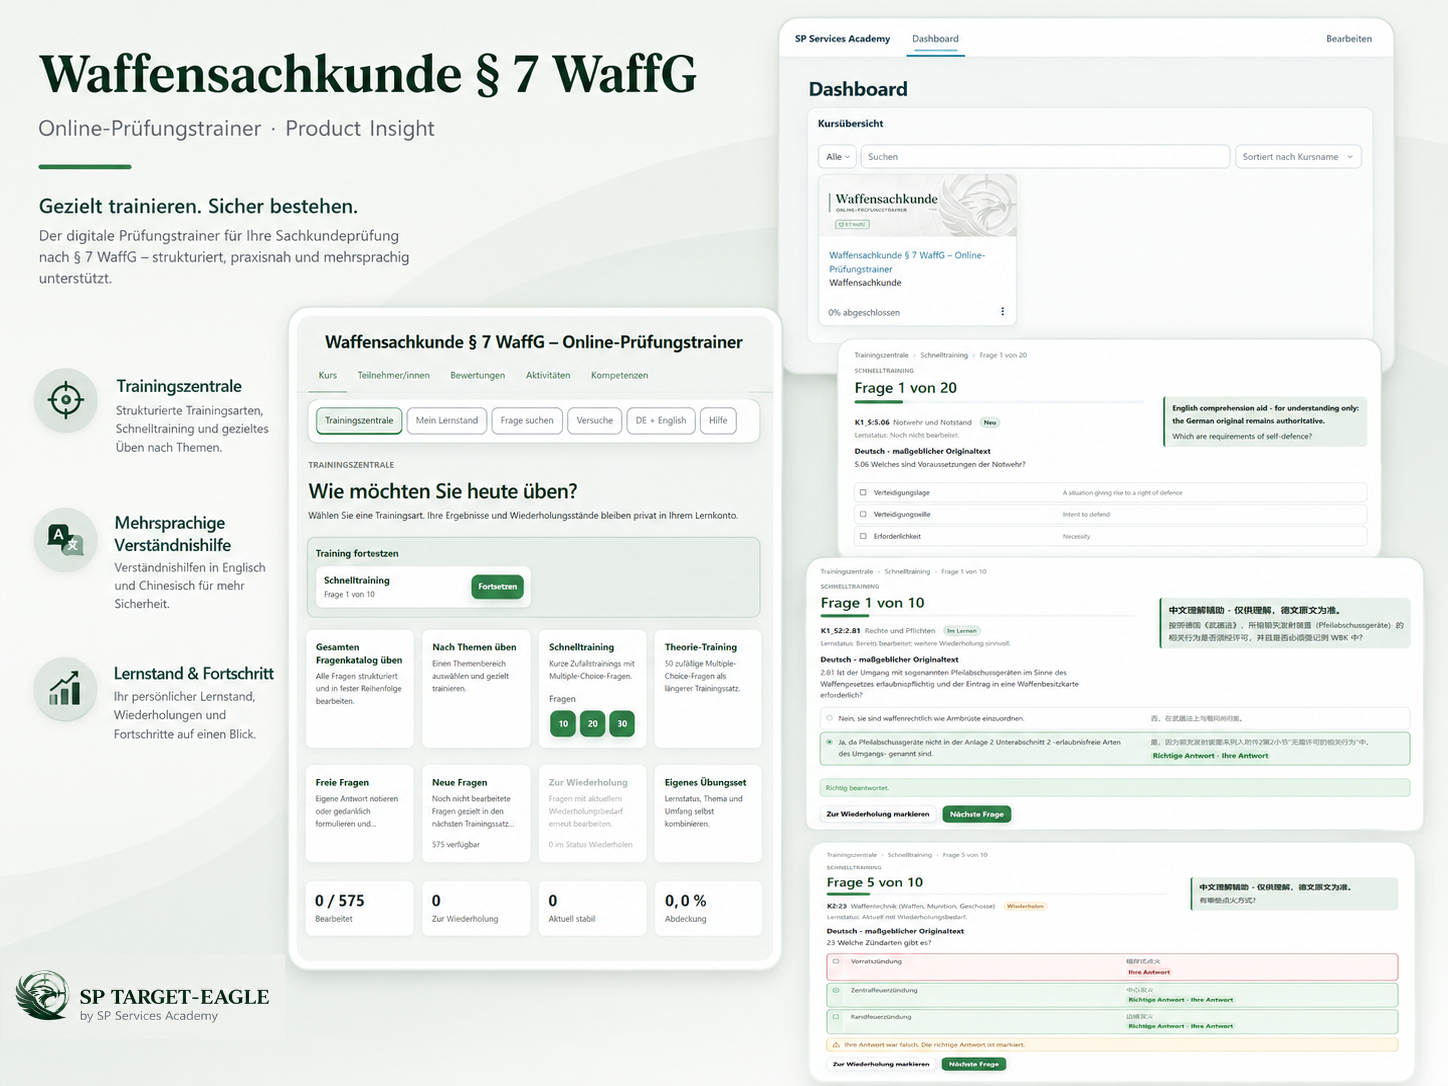Click the Lernstand & Fortschritt chart icon
The width and height of the screenshot is (1448, 1086).
66,690
